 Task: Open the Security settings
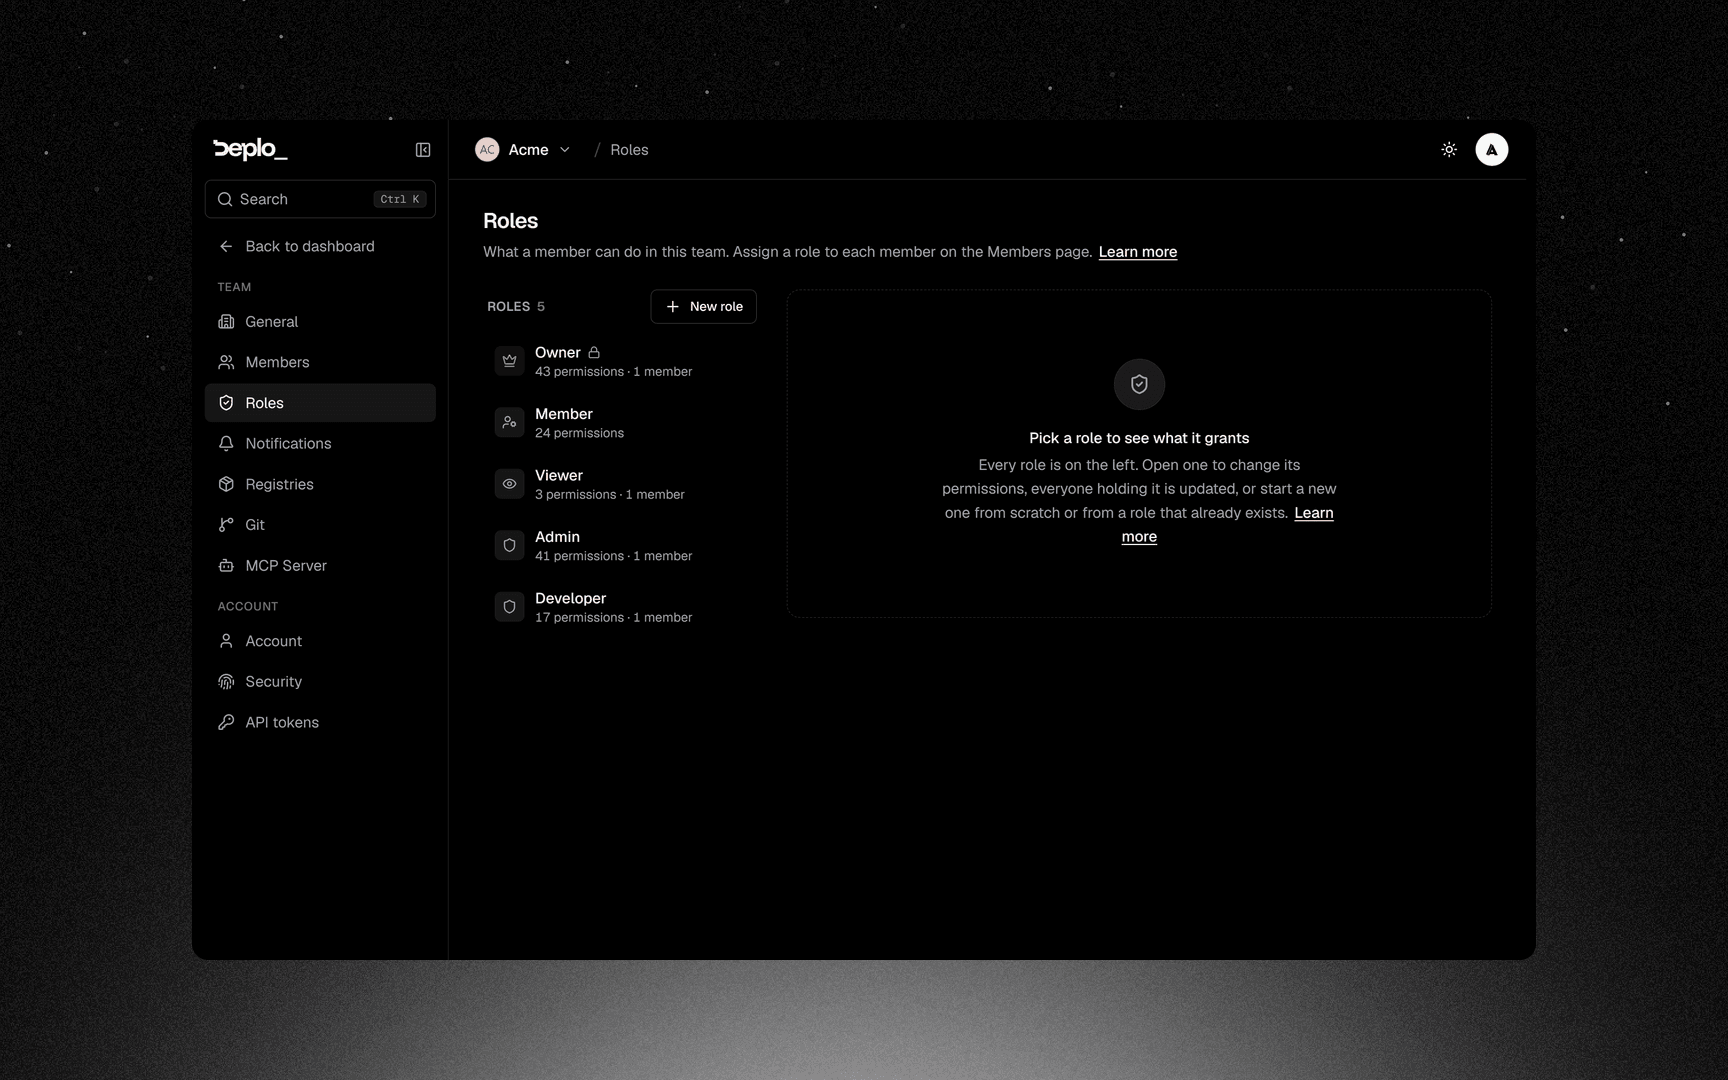tap(320, 682)
